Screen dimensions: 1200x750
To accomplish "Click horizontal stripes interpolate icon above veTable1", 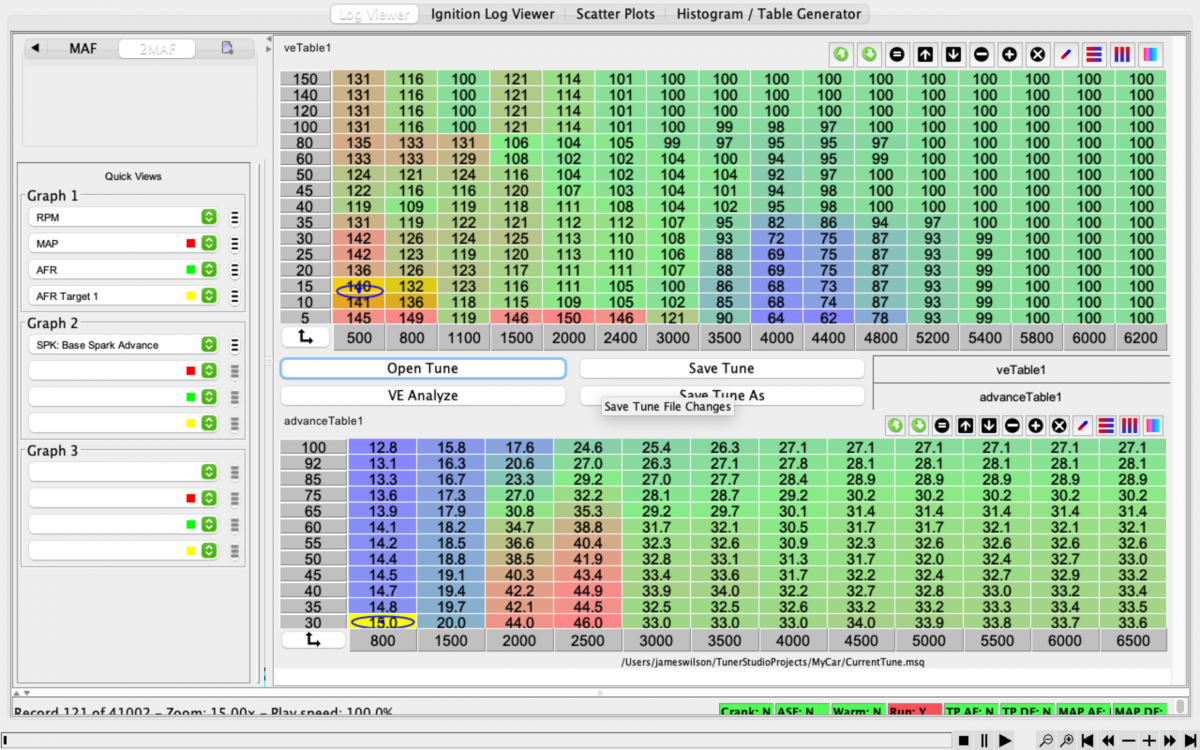I will 1093,54.
